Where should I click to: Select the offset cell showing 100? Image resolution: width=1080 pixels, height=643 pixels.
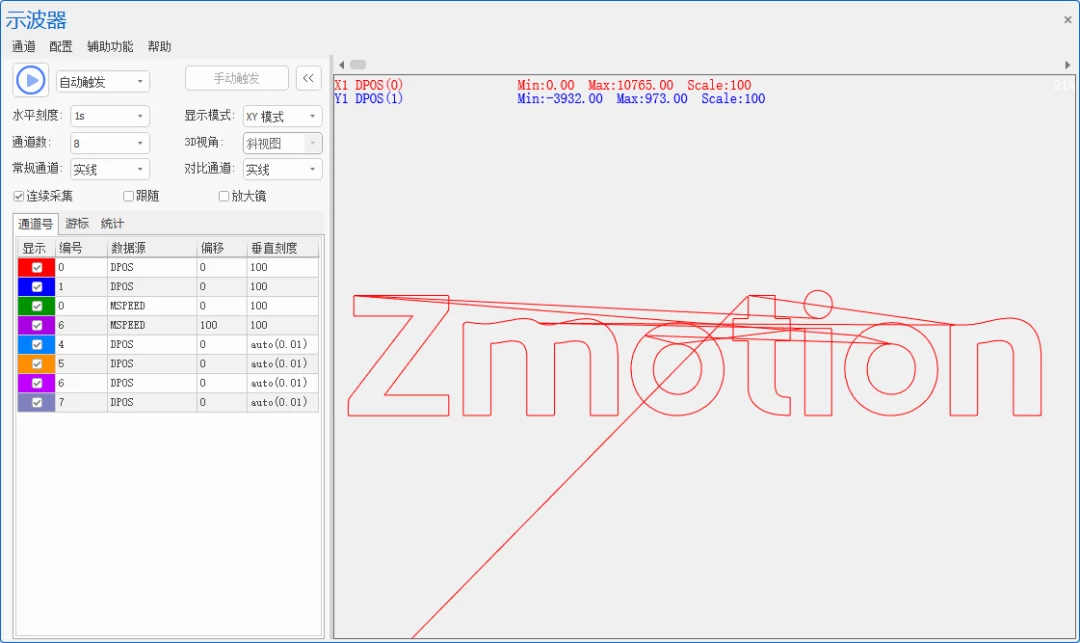222,325
